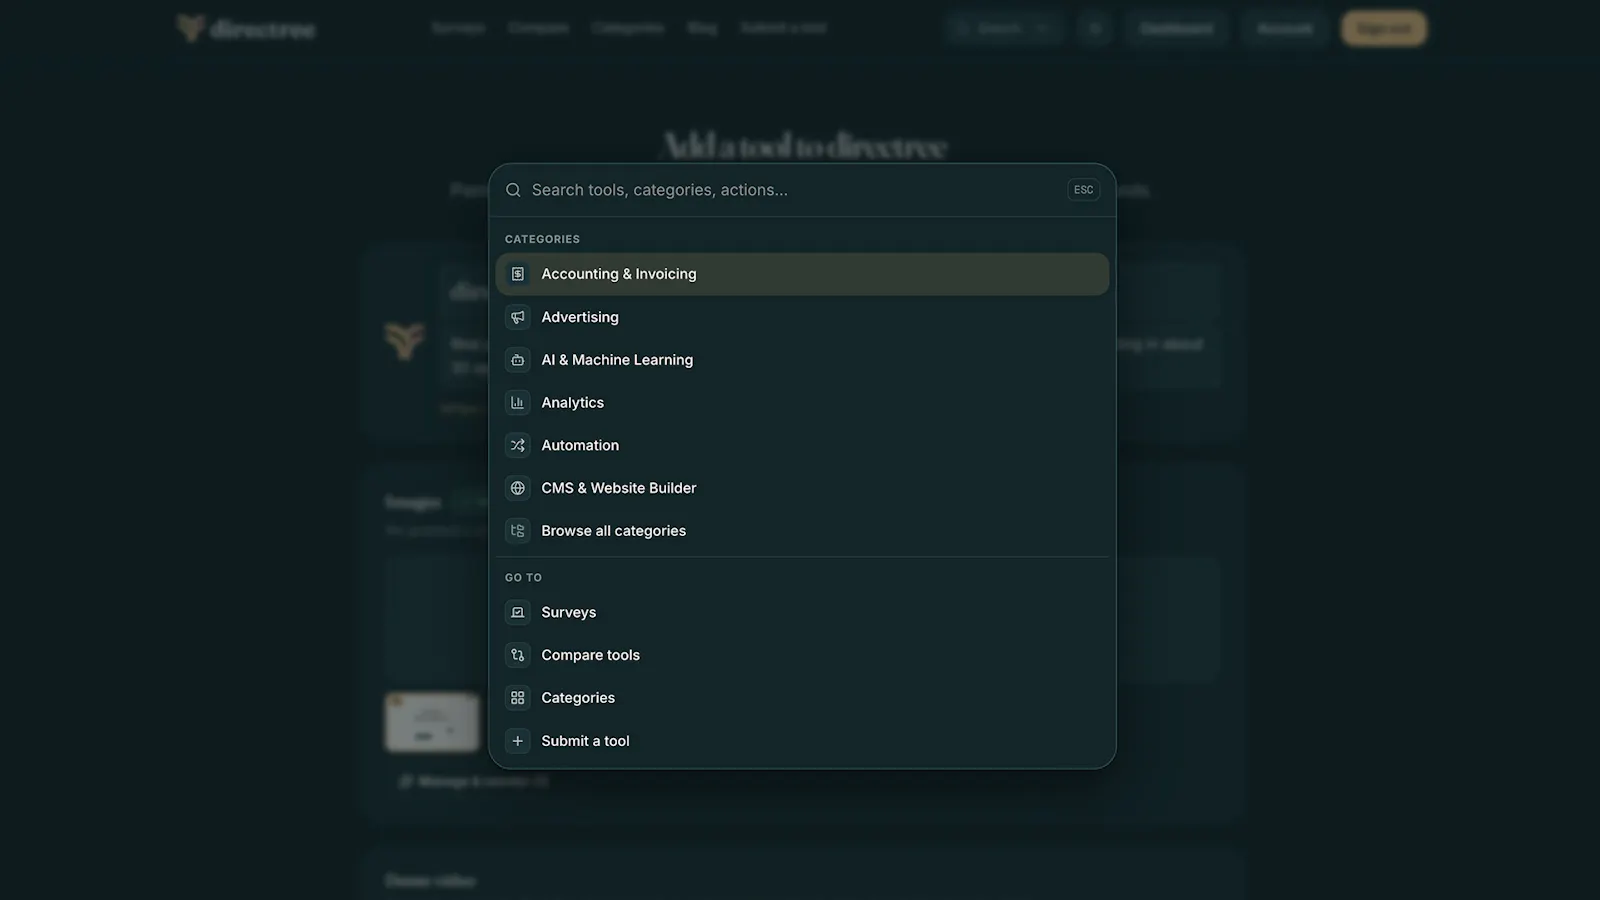This screenshot has height=900, width=1600.
Task: Choose AI & Machine Learning category
Action: pos(802,360)
